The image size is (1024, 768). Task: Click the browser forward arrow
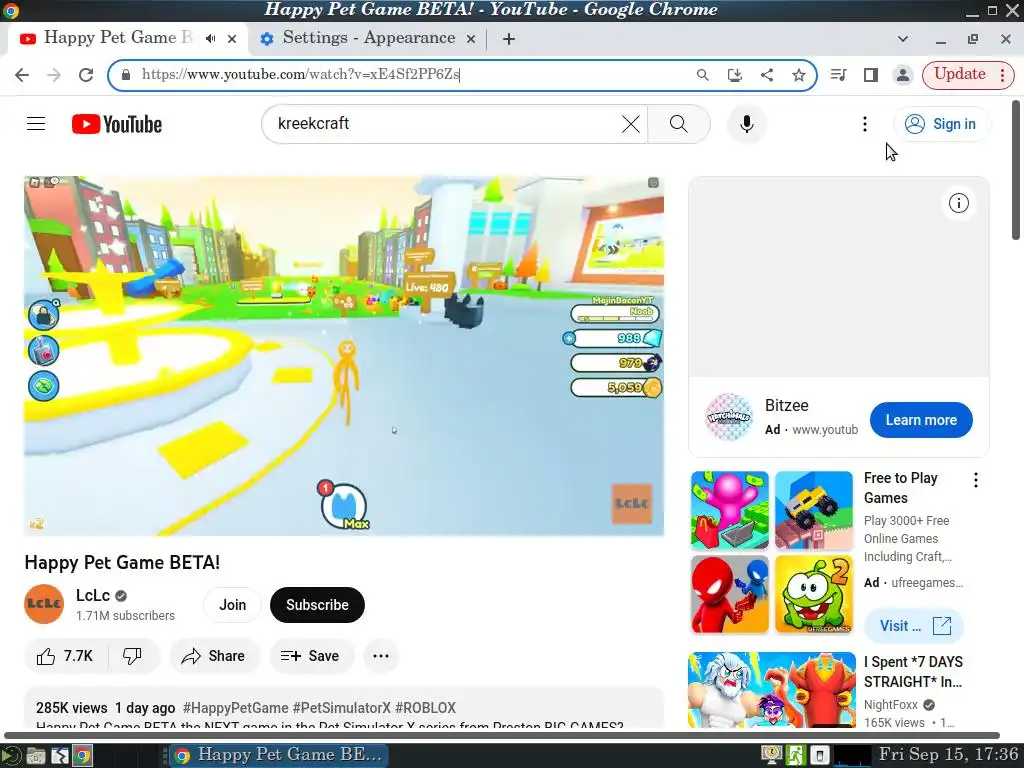[x=54, y=74]
